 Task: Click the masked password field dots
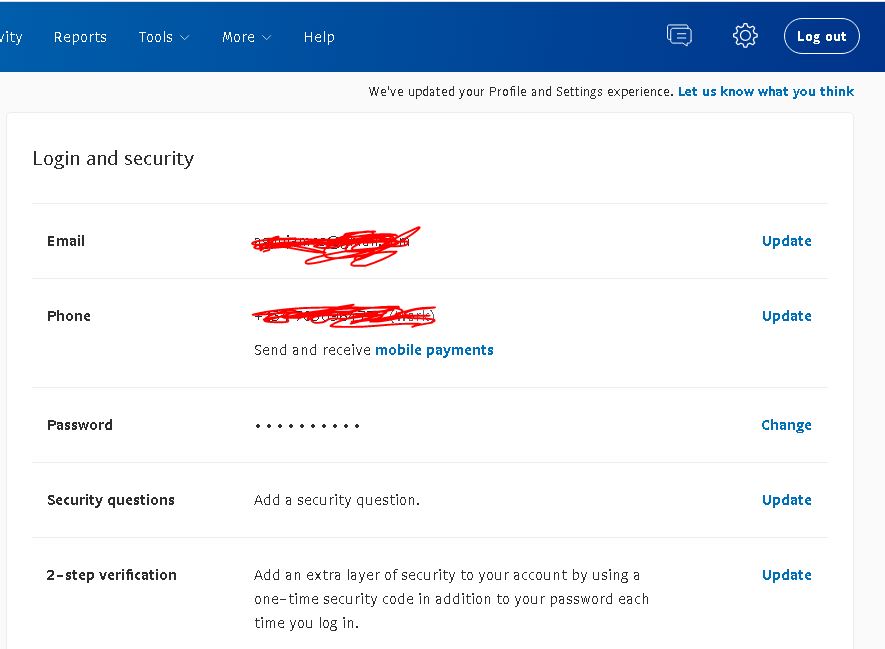pyautogui.click(x=305, y=424)
